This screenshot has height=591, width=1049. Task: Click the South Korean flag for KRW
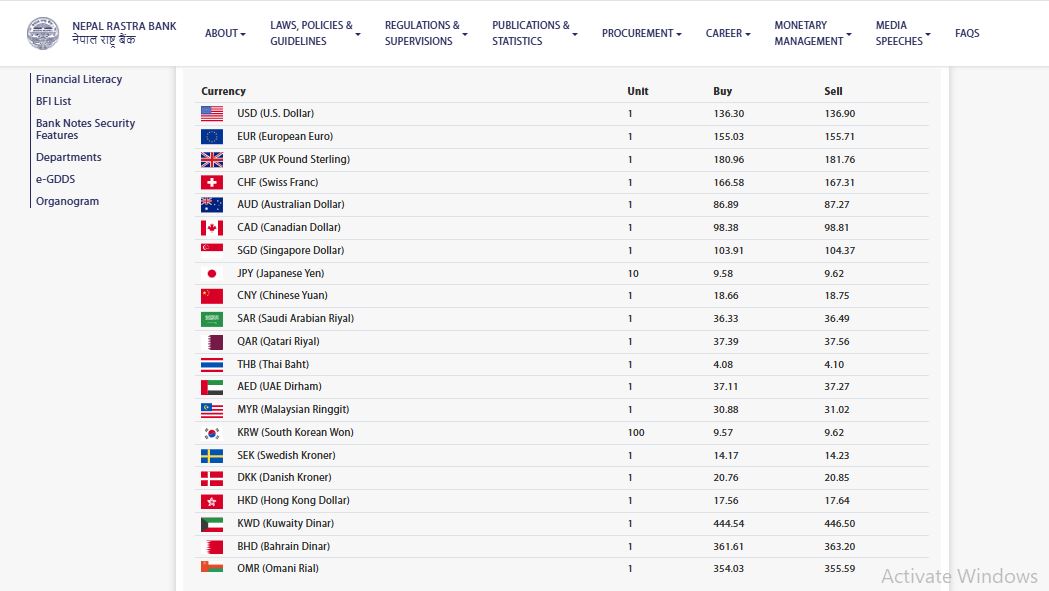coord(212,433)
